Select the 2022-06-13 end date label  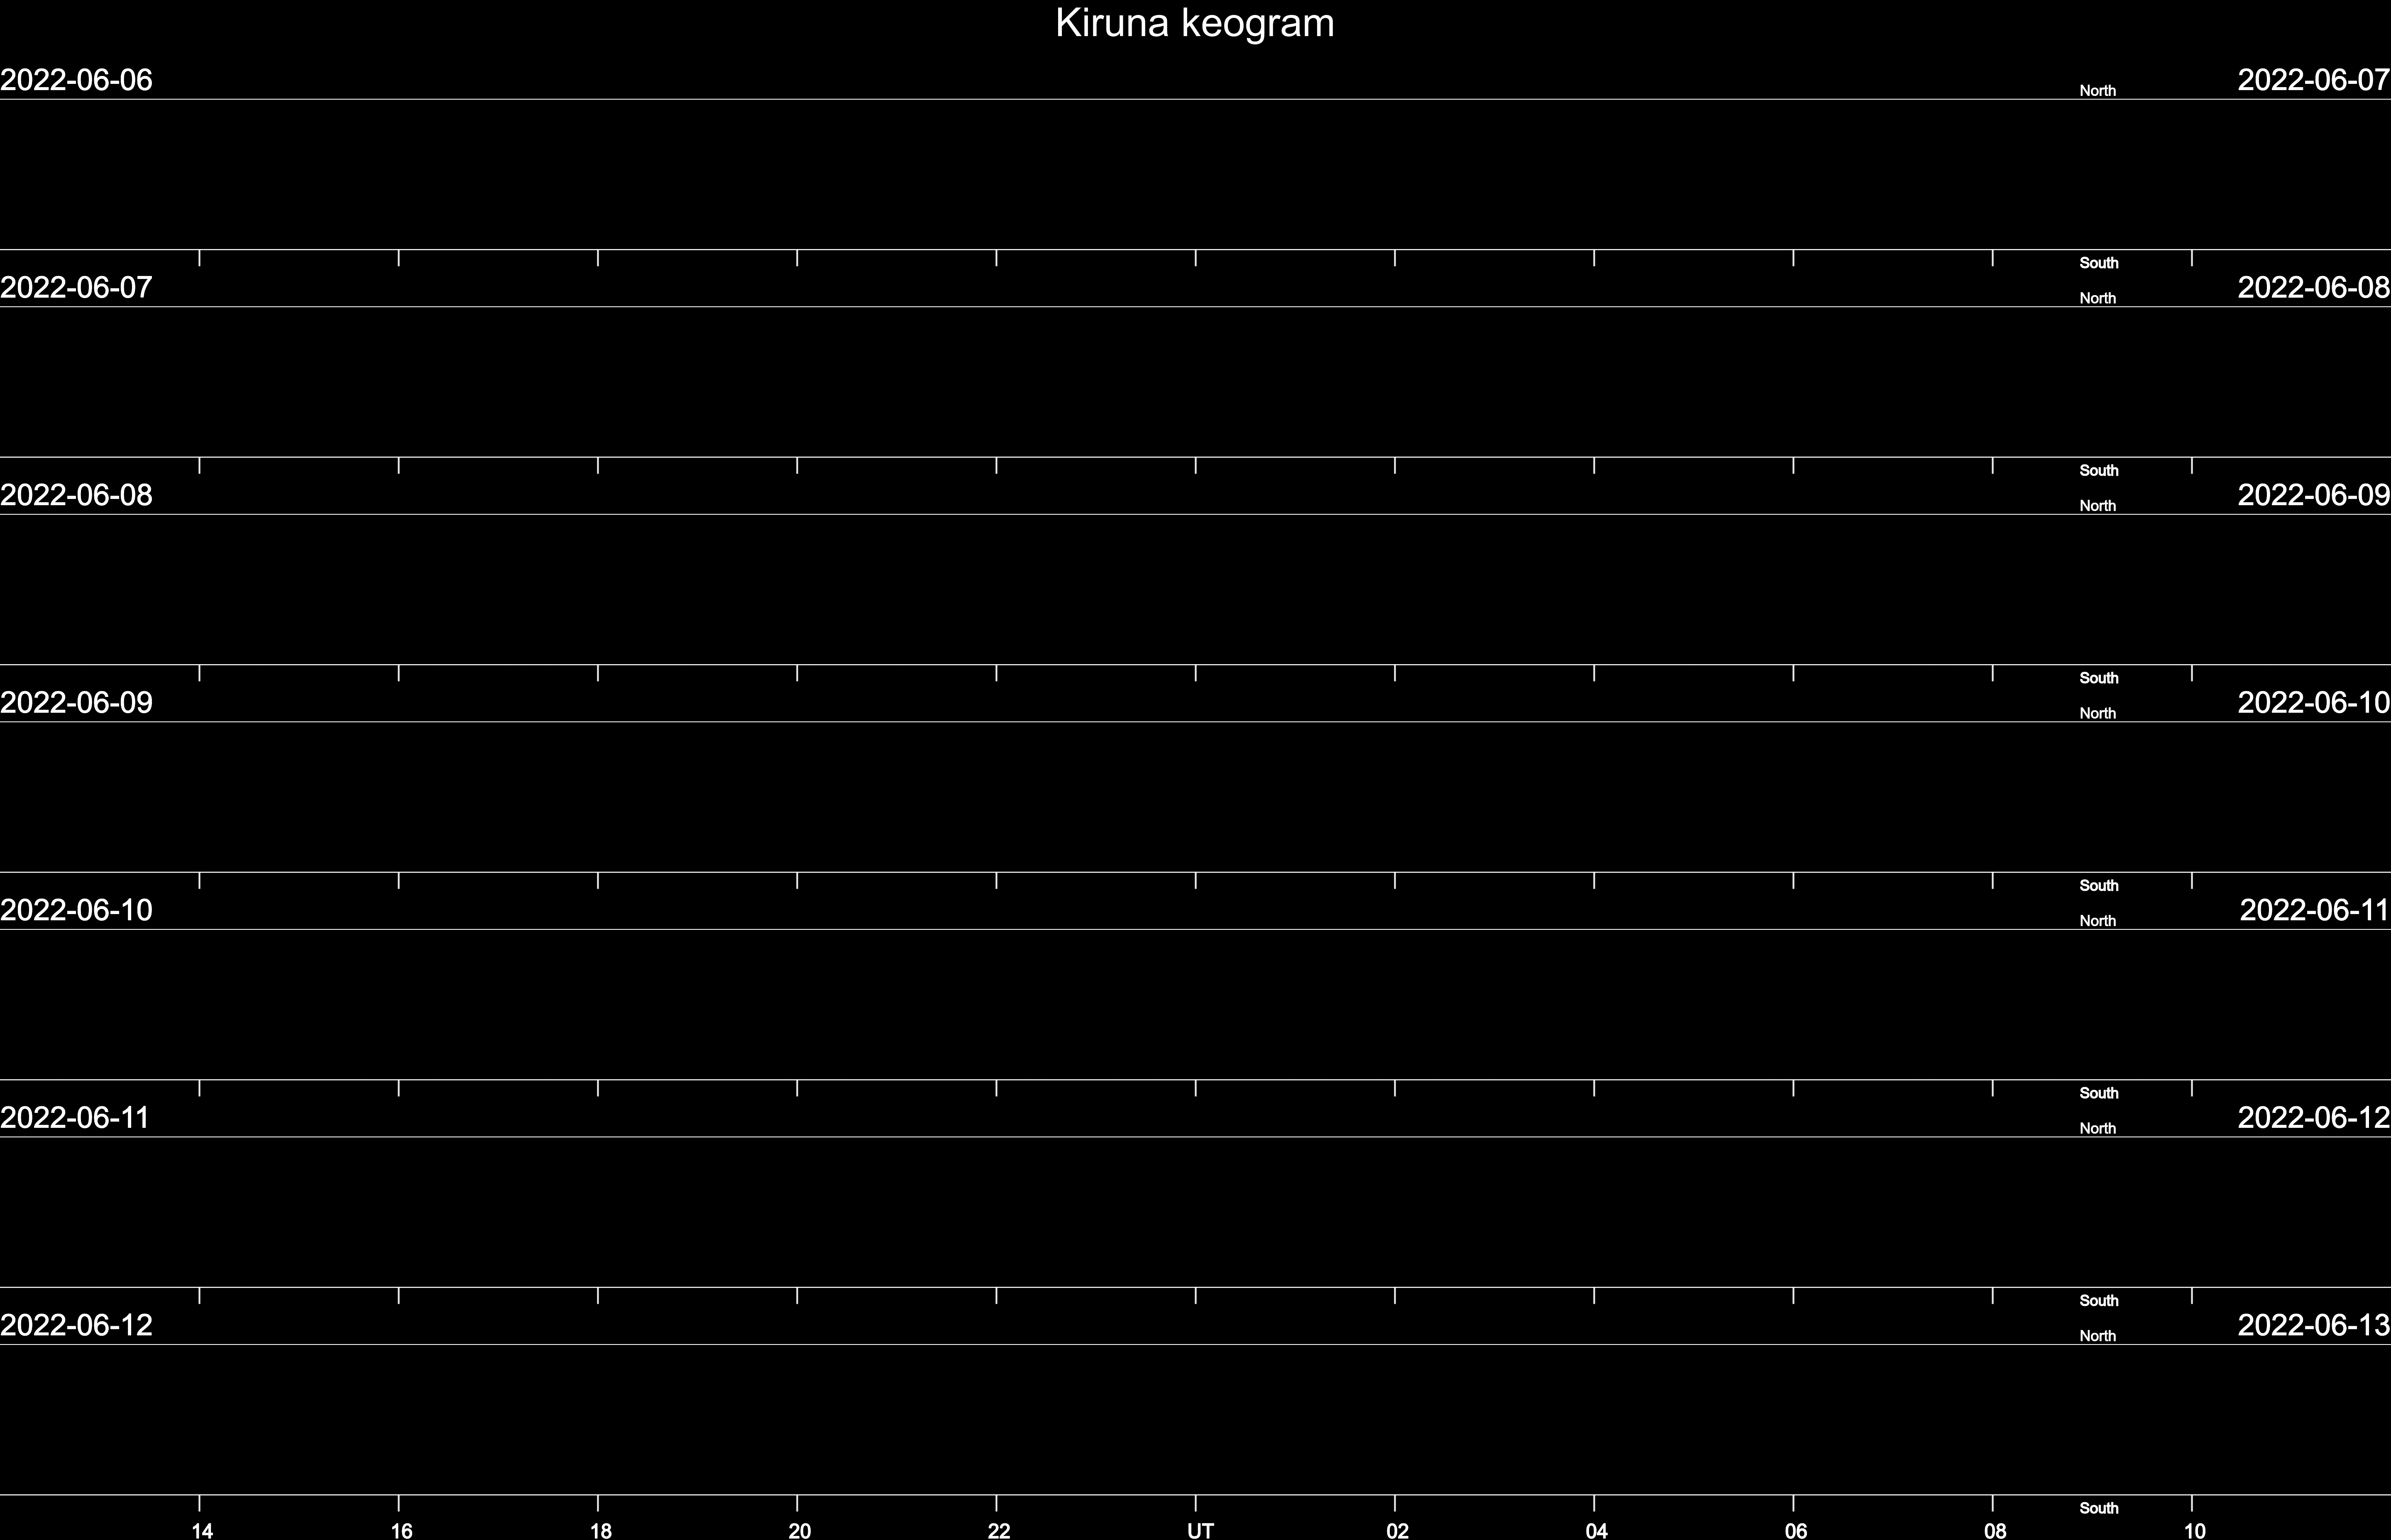pos(2314,1325)
